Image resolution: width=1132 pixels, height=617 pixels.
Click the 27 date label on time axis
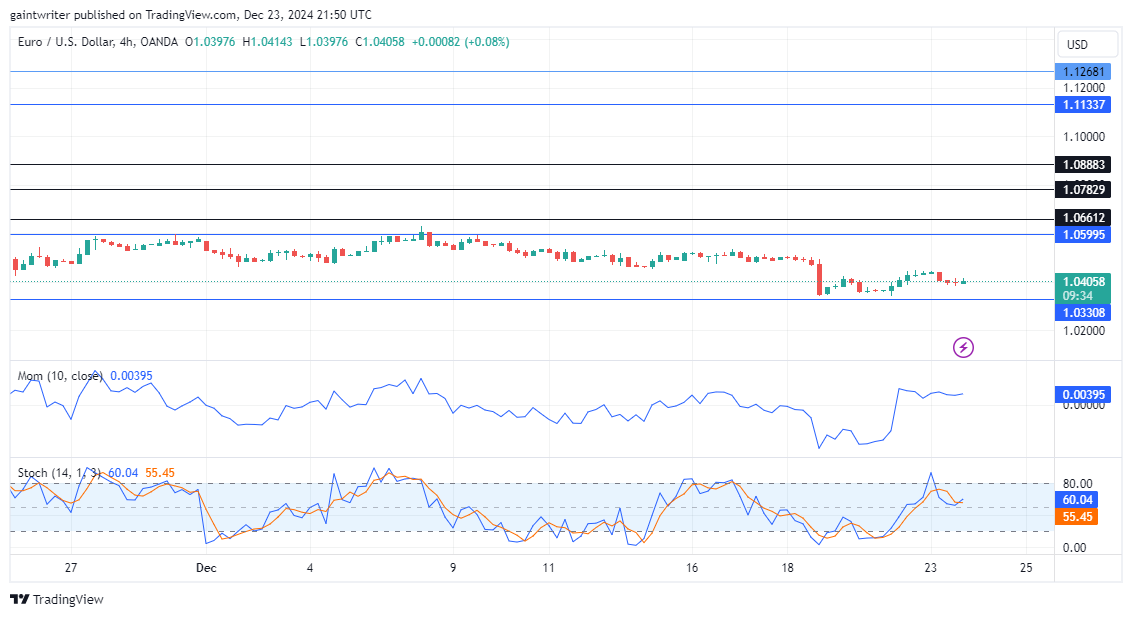(71, 568)
